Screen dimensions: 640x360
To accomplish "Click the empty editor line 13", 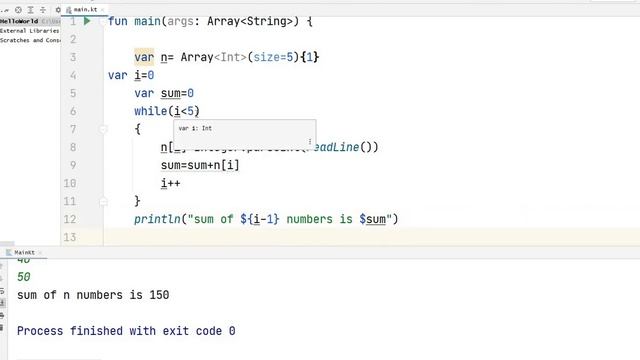I will point(371,237).
